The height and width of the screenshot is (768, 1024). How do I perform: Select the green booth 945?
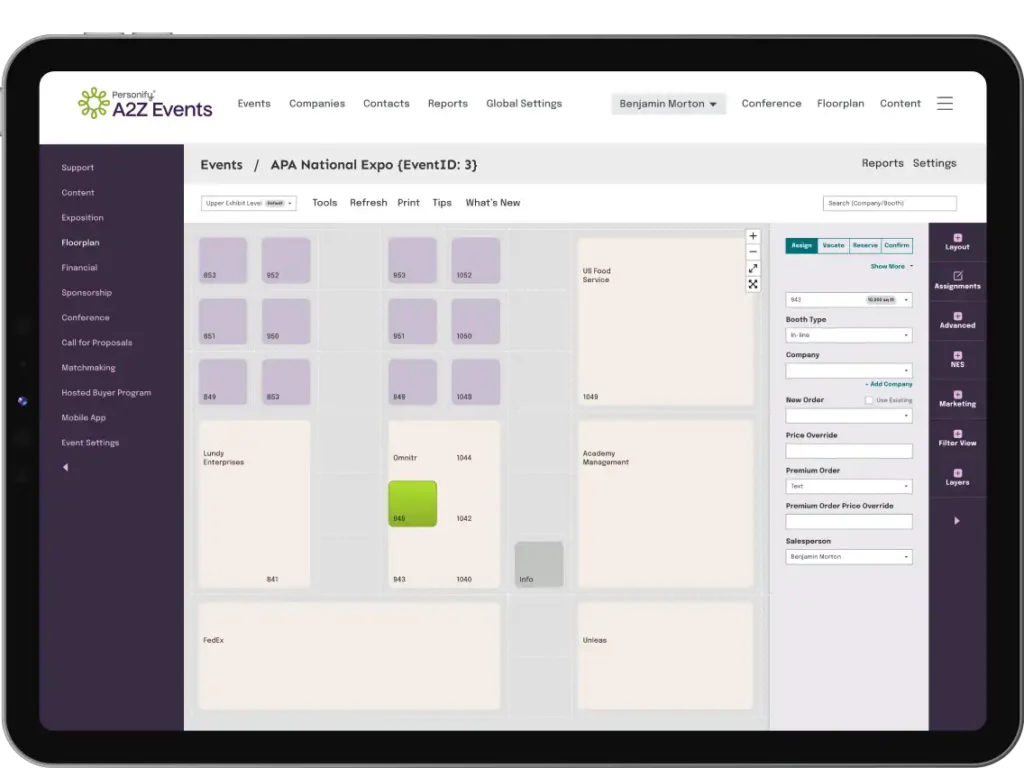(412, 503)
